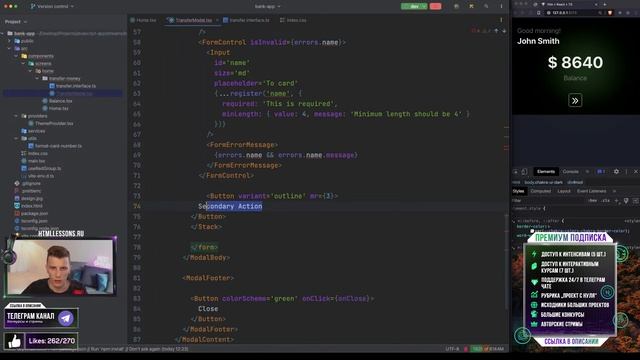
Task: Open the Version control dropdown
Action: point(52,7)
